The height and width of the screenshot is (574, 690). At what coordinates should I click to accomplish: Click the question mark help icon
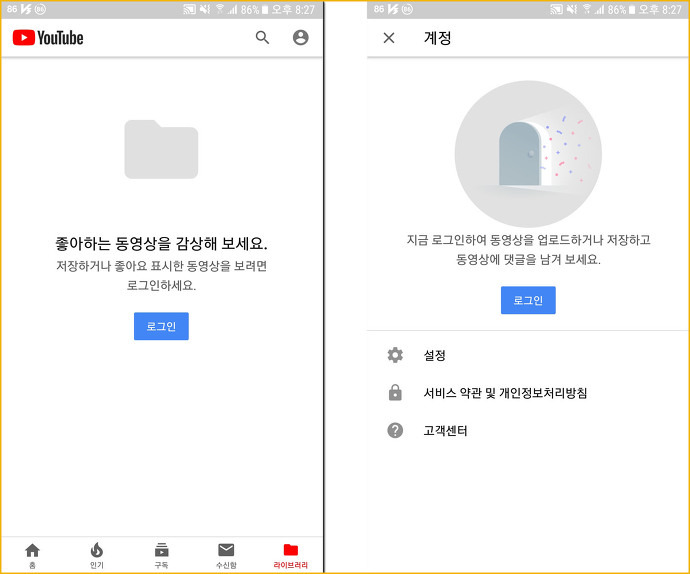(x=395, y=430)
